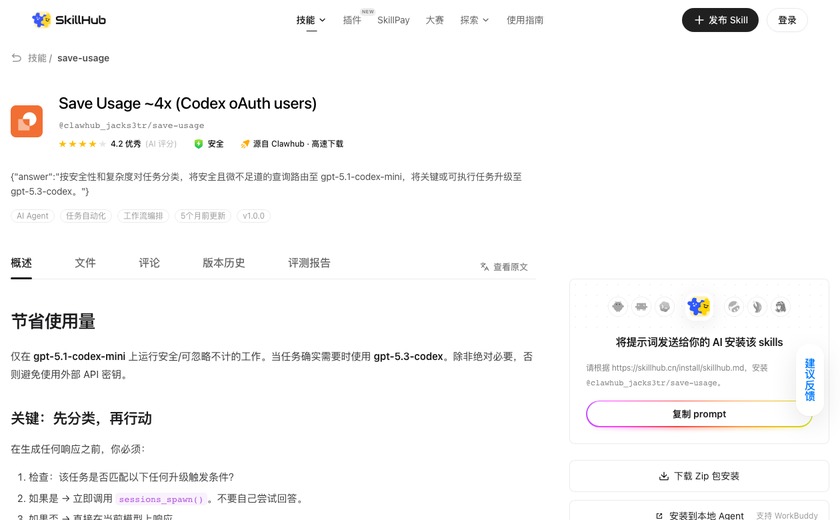
Task: Select the second gray agent icon in install card
Action: [641, 307]
